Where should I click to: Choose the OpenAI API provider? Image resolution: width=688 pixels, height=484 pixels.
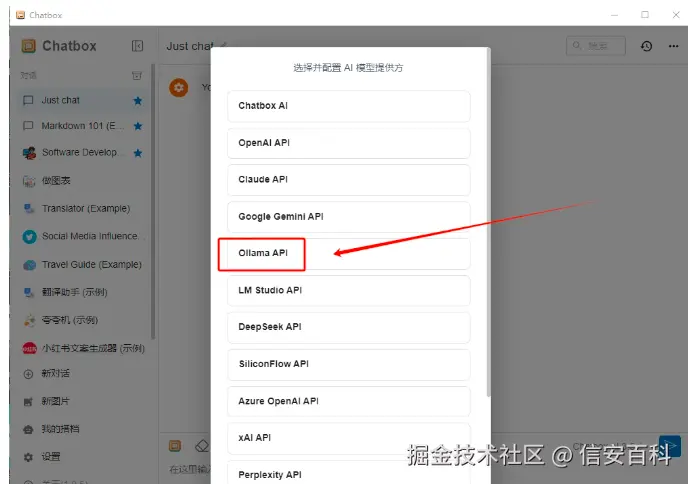348,143
